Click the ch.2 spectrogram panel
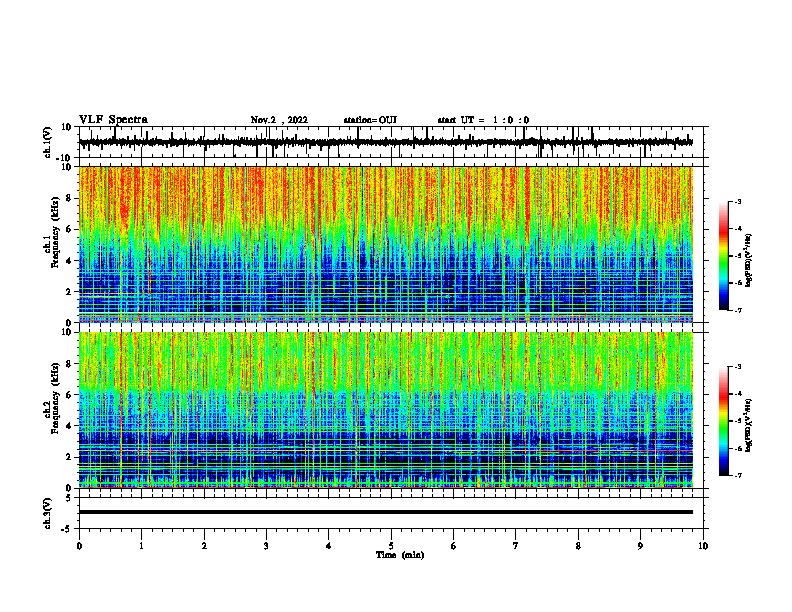 (x=385, y=410)
